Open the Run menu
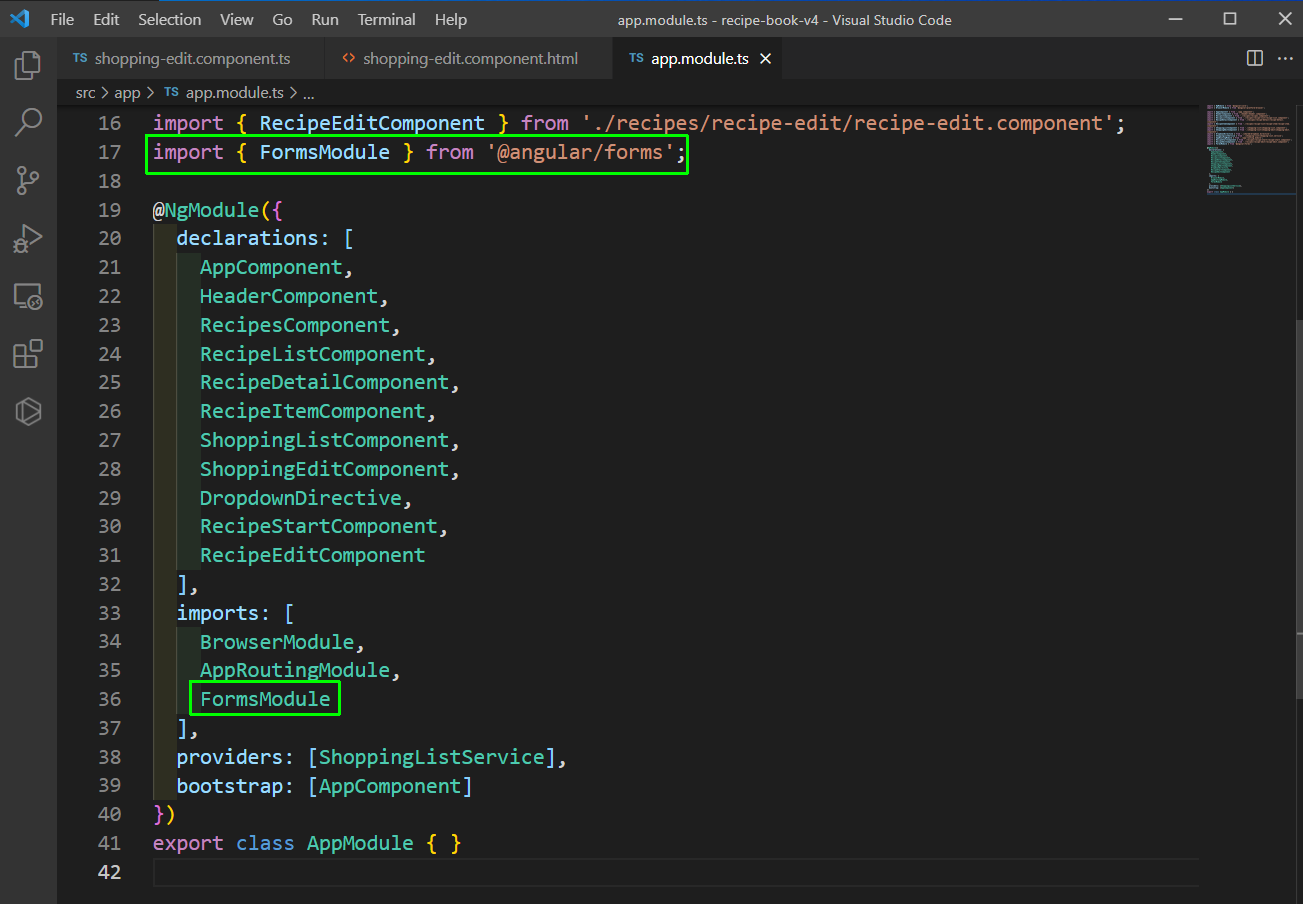 (325, 19)
